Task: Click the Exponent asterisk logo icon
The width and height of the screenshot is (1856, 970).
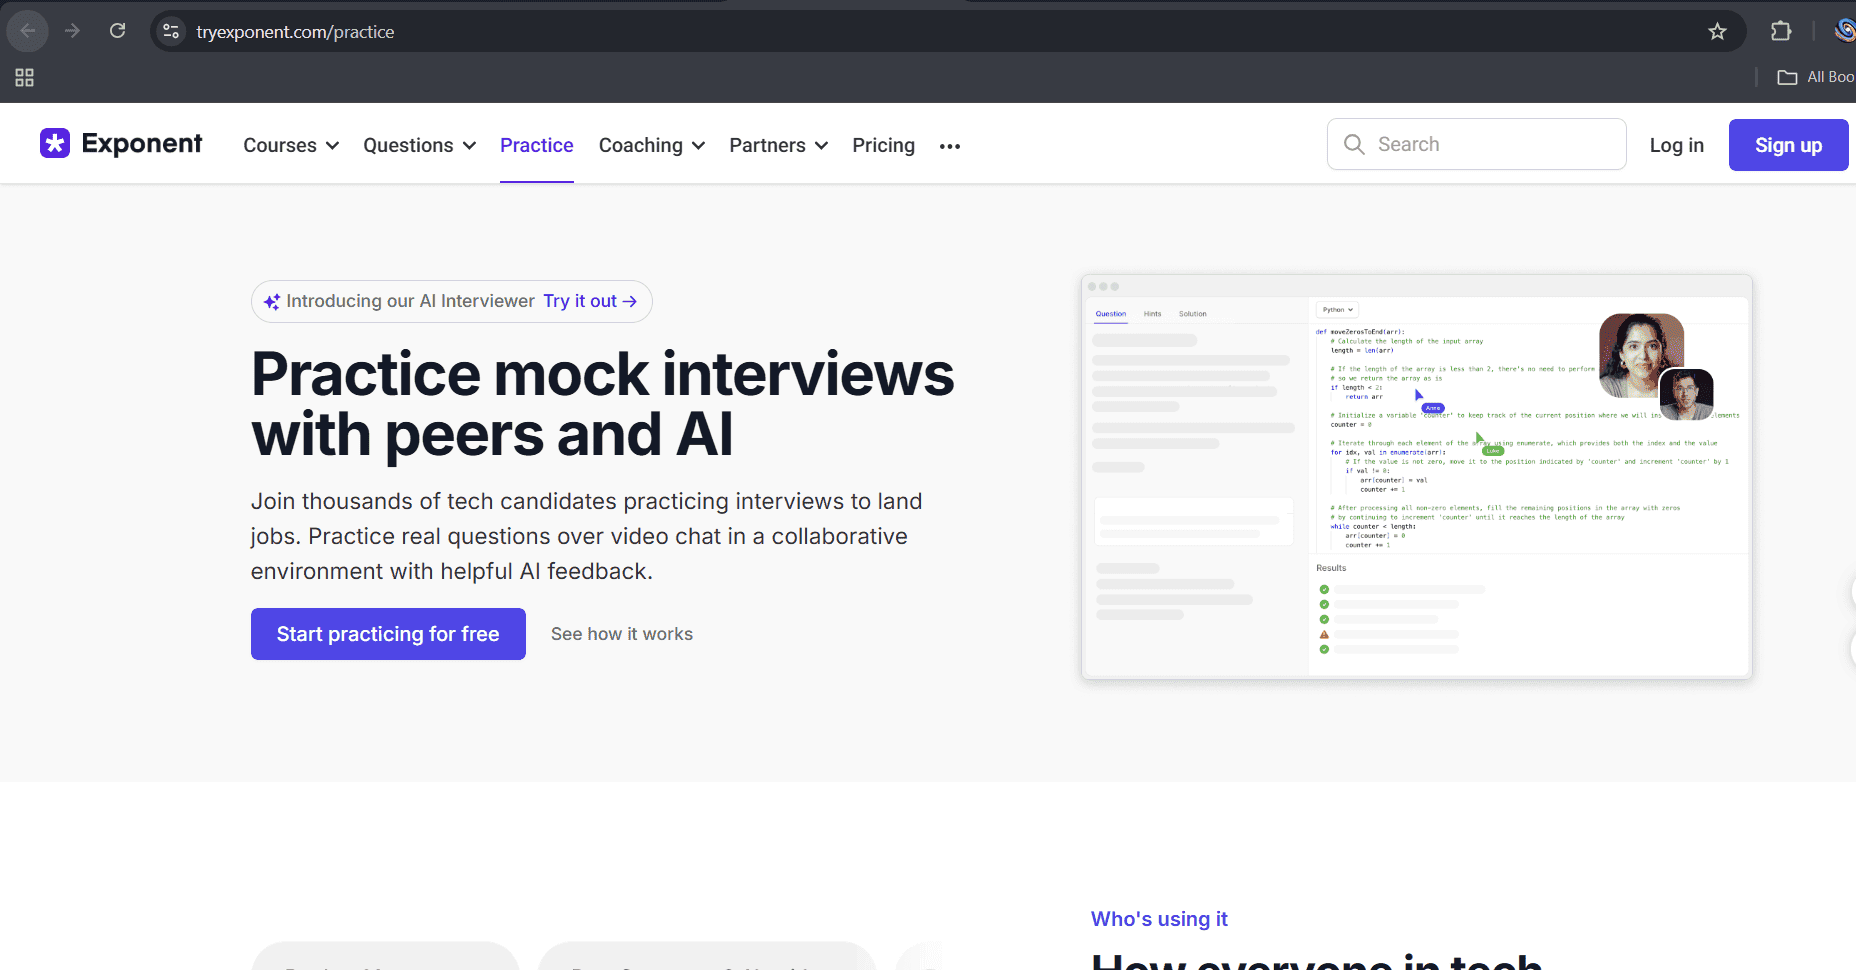Action: coord(57,143)
